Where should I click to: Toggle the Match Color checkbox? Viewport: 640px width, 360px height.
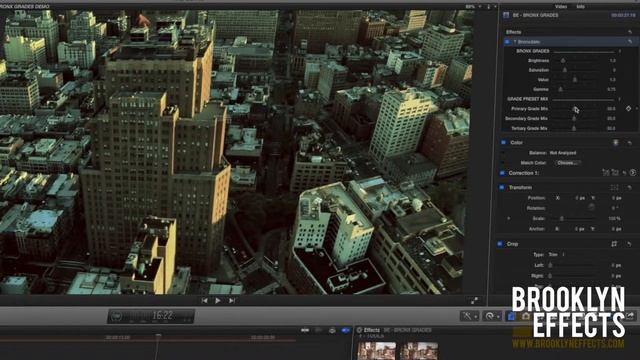(x=503, y=163)
